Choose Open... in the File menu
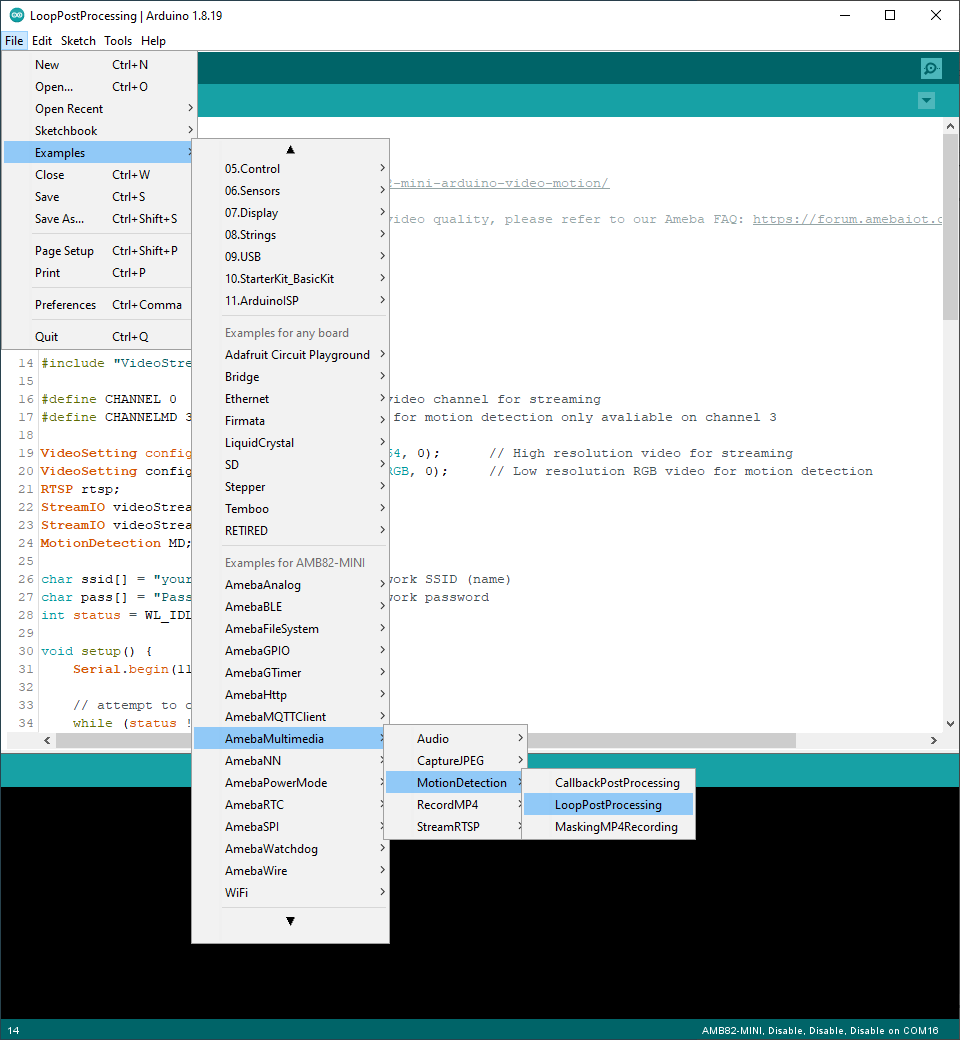 [x=100, y=86]
